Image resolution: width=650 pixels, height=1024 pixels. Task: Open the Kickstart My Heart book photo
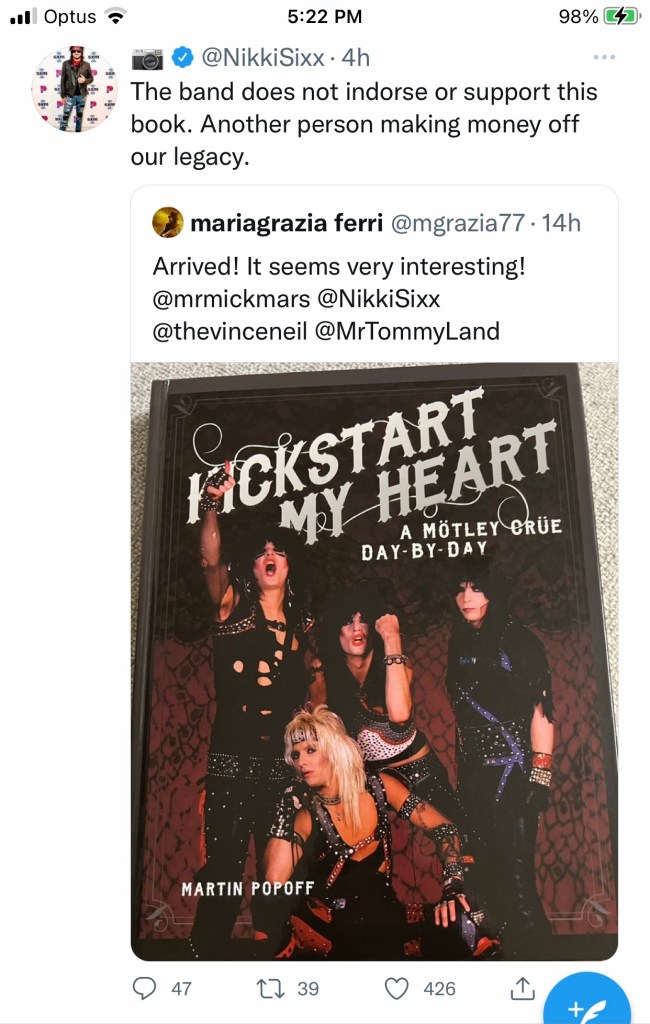(x=374, y=661)
